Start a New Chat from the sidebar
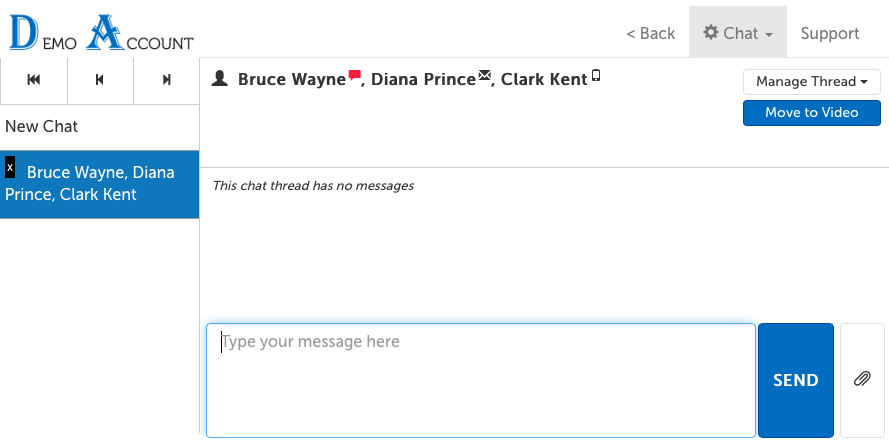 coord(42,127)
